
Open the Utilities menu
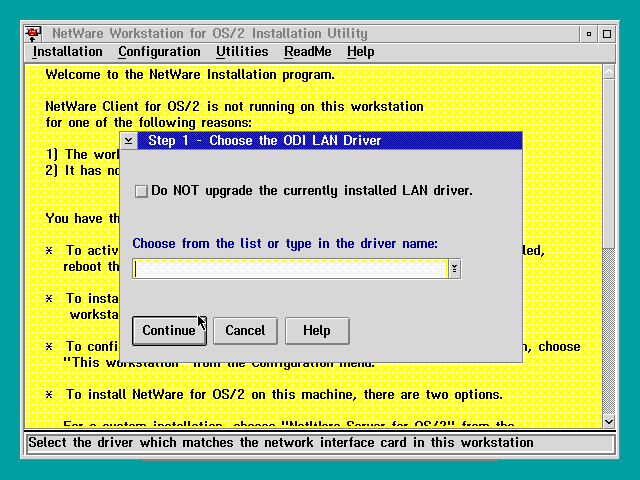242,52
